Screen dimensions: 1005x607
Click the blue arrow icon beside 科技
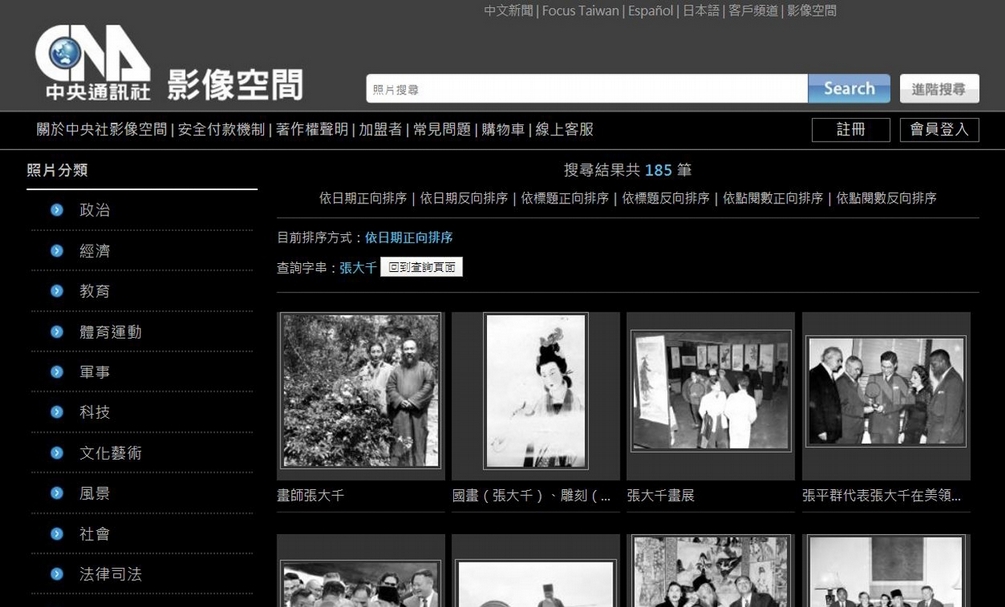click(x=57, y=412)
